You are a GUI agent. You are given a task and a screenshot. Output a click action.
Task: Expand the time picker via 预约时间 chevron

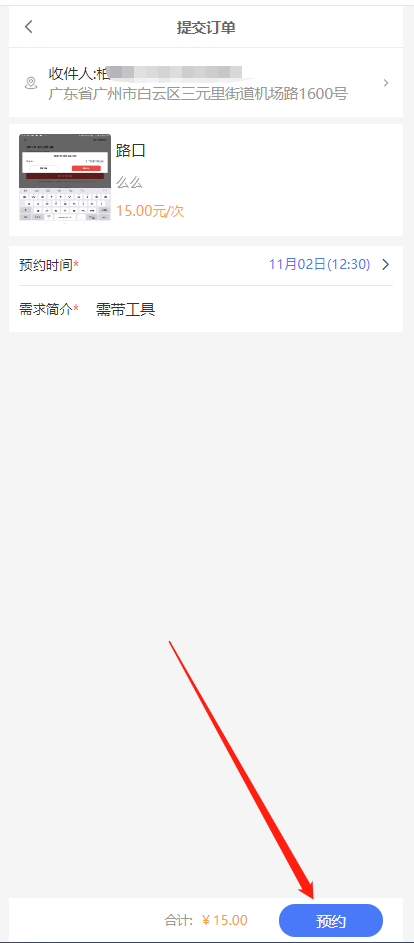point(386,265)
